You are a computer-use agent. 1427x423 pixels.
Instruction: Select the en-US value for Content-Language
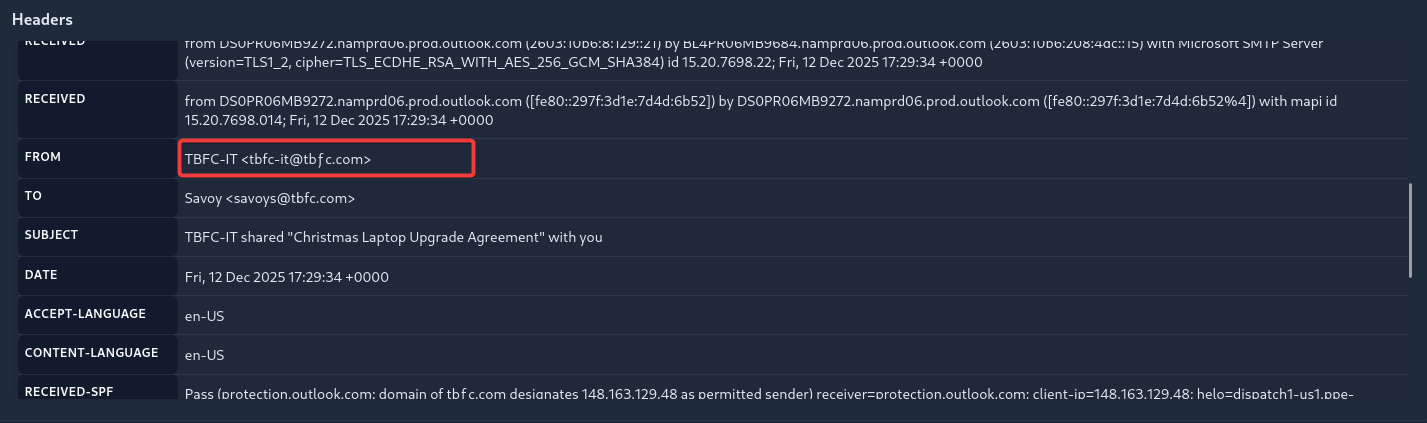coord(203,354)
